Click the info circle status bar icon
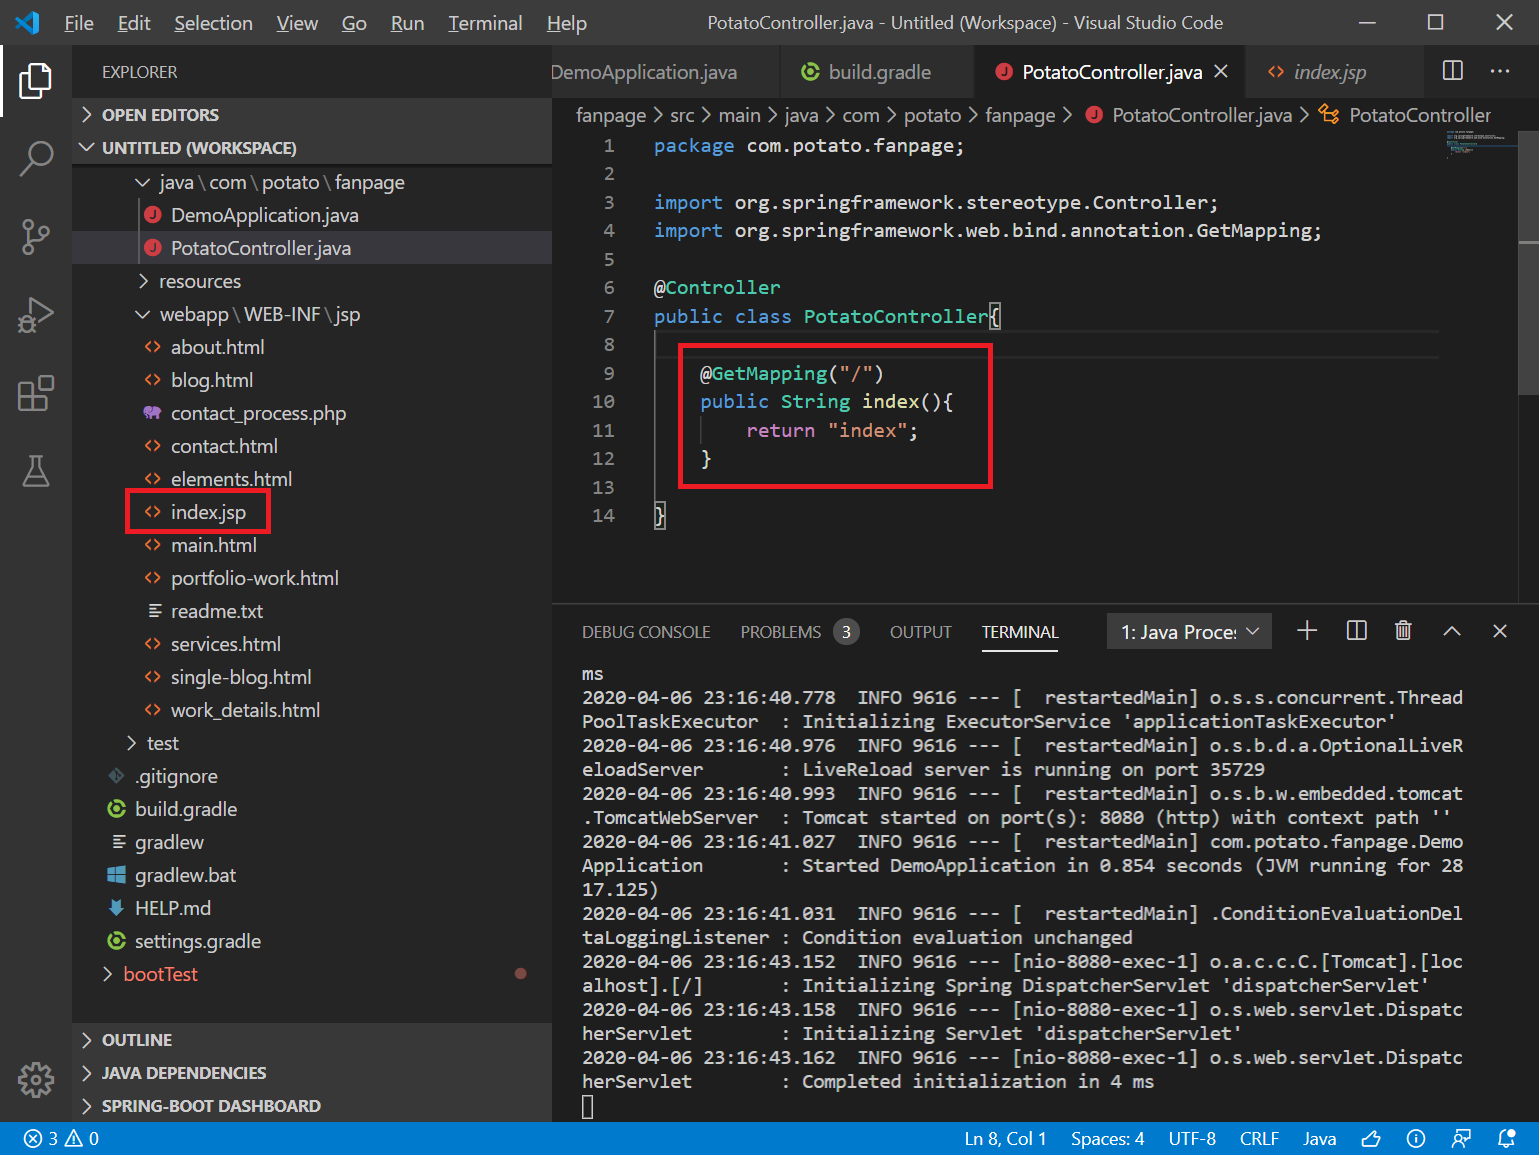The height and width of the screenshot is (1155, 1539). pos(1416,1139)
